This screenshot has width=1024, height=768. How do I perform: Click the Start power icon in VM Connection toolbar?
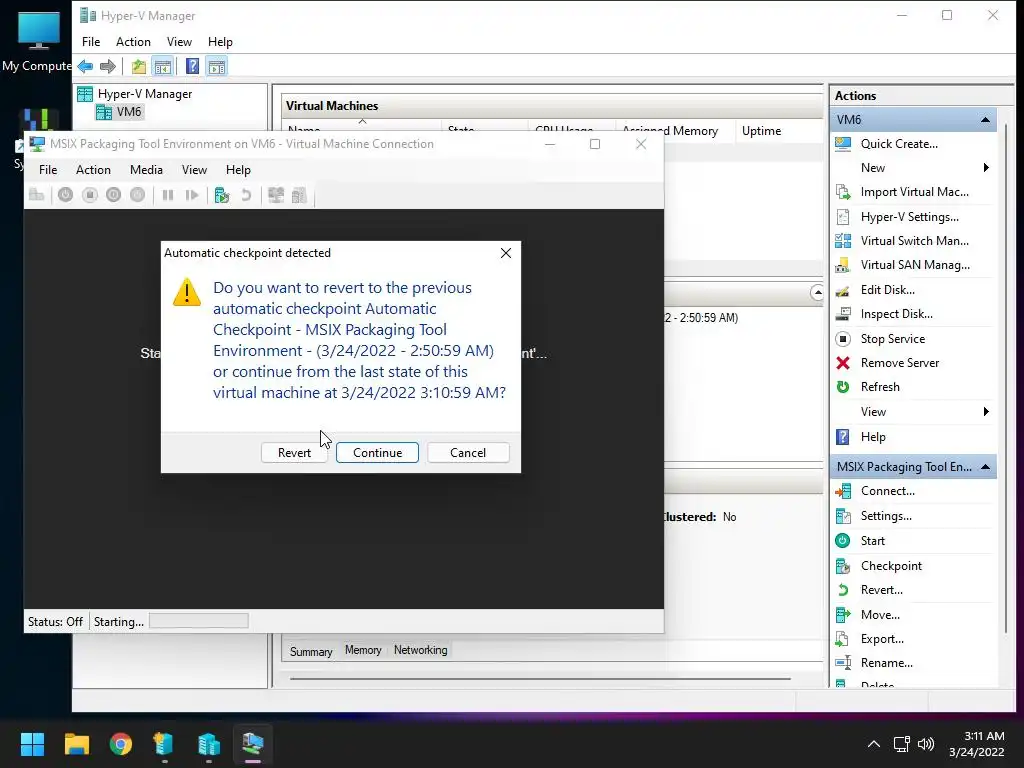click(x=65, y=195)
